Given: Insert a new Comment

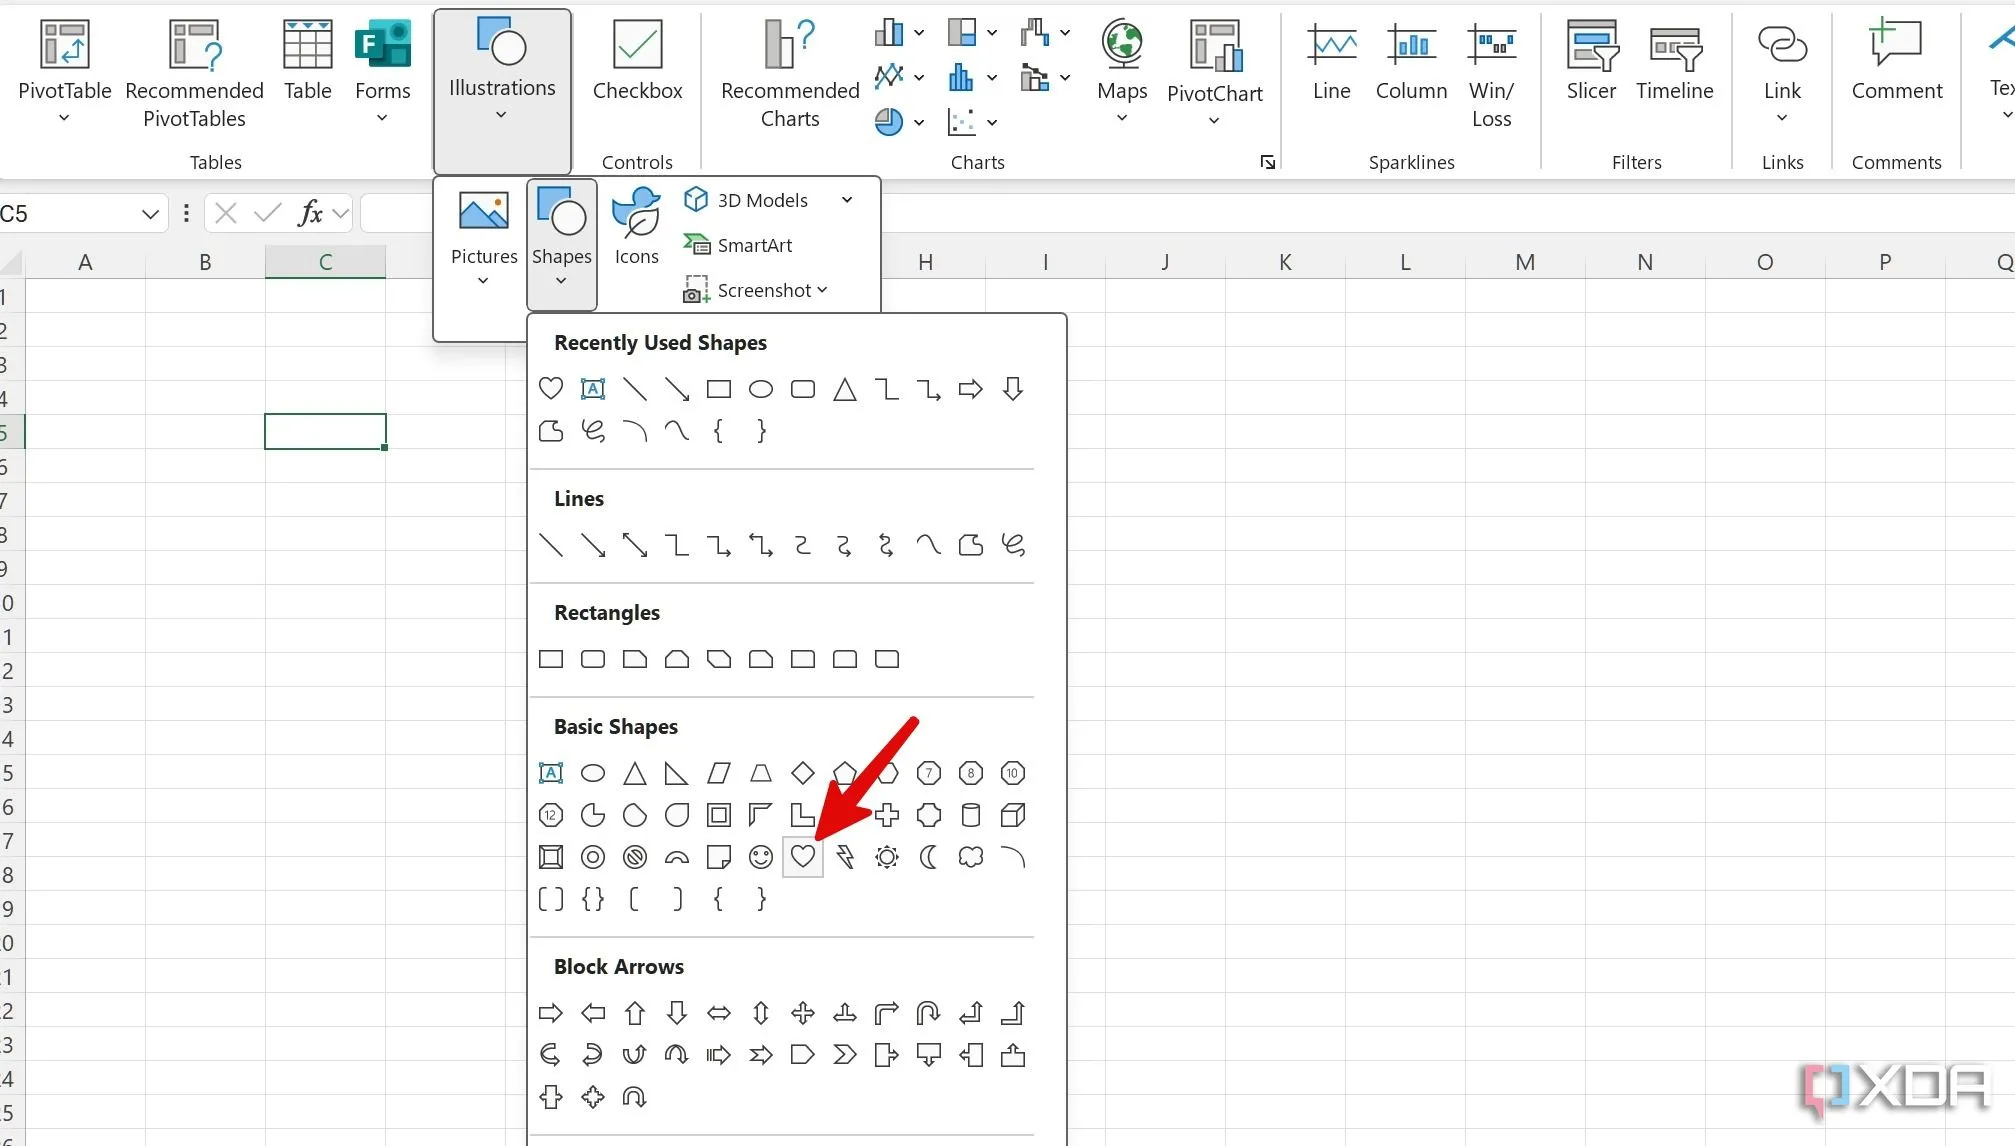Looking at the screenshot, I should point(1896,60).
